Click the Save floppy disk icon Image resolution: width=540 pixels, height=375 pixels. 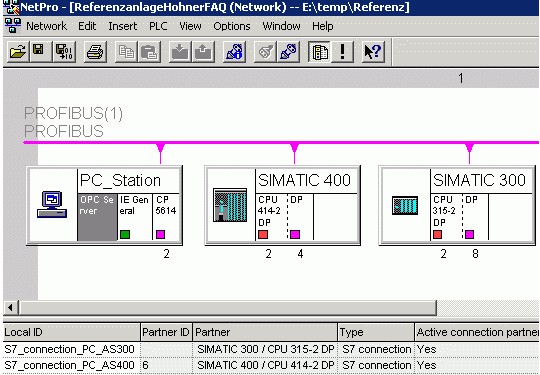click(x=40, y=52)
